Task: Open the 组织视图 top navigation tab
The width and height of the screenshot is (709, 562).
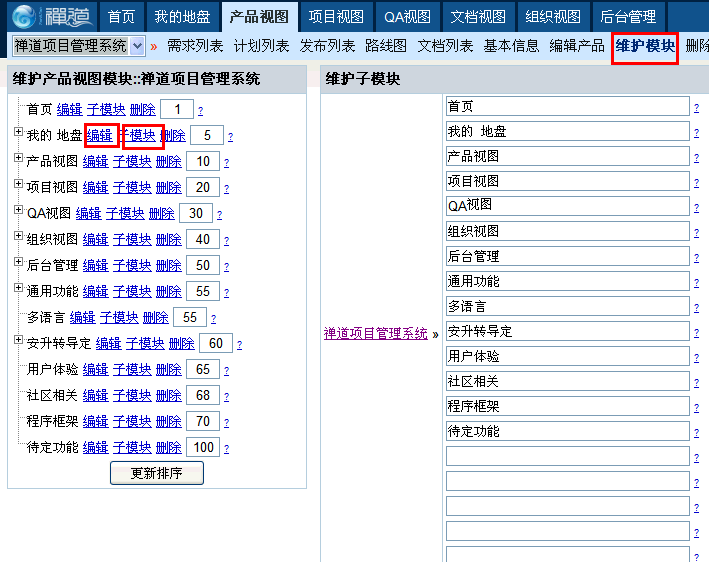Action: coord(553,17)
